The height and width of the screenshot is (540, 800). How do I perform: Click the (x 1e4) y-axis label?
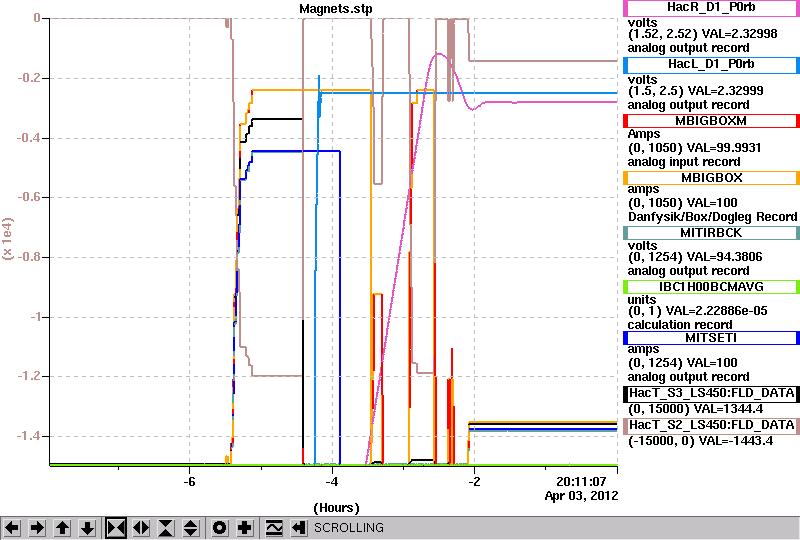coord(8,239)
